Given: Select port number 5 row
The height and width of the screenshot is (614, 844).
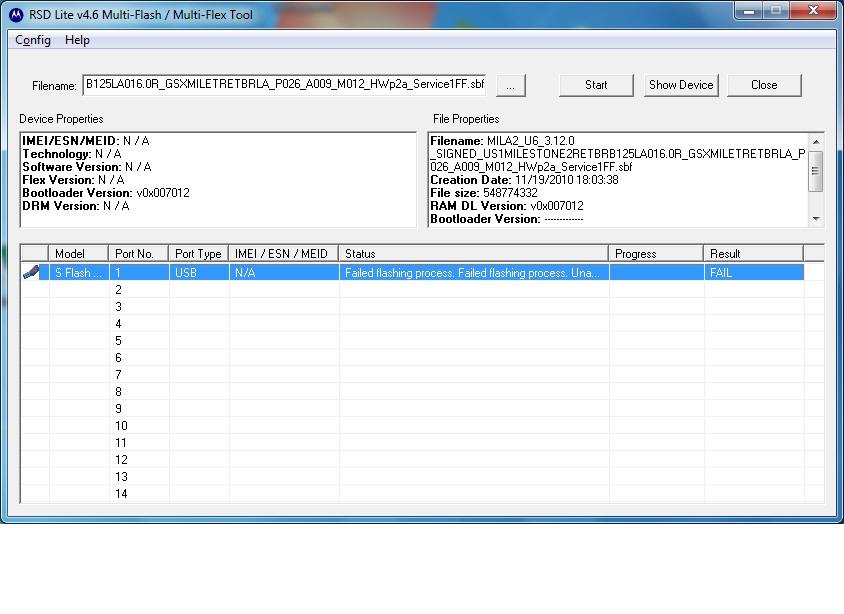Looking at the screenshot, I should click(x=422, y=341).
